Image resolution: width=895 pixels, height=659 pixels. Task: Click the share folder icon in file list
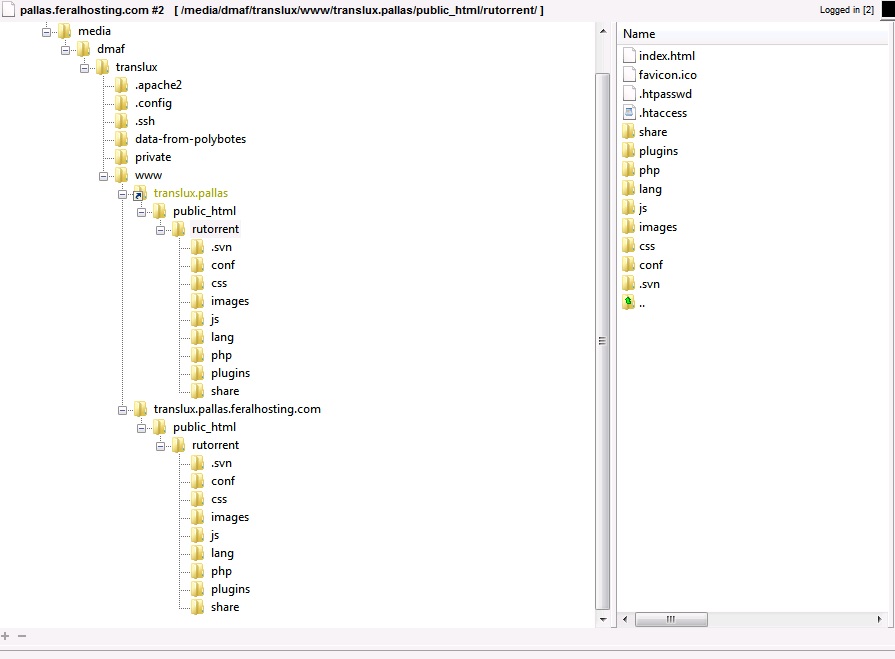pos(628,131)
